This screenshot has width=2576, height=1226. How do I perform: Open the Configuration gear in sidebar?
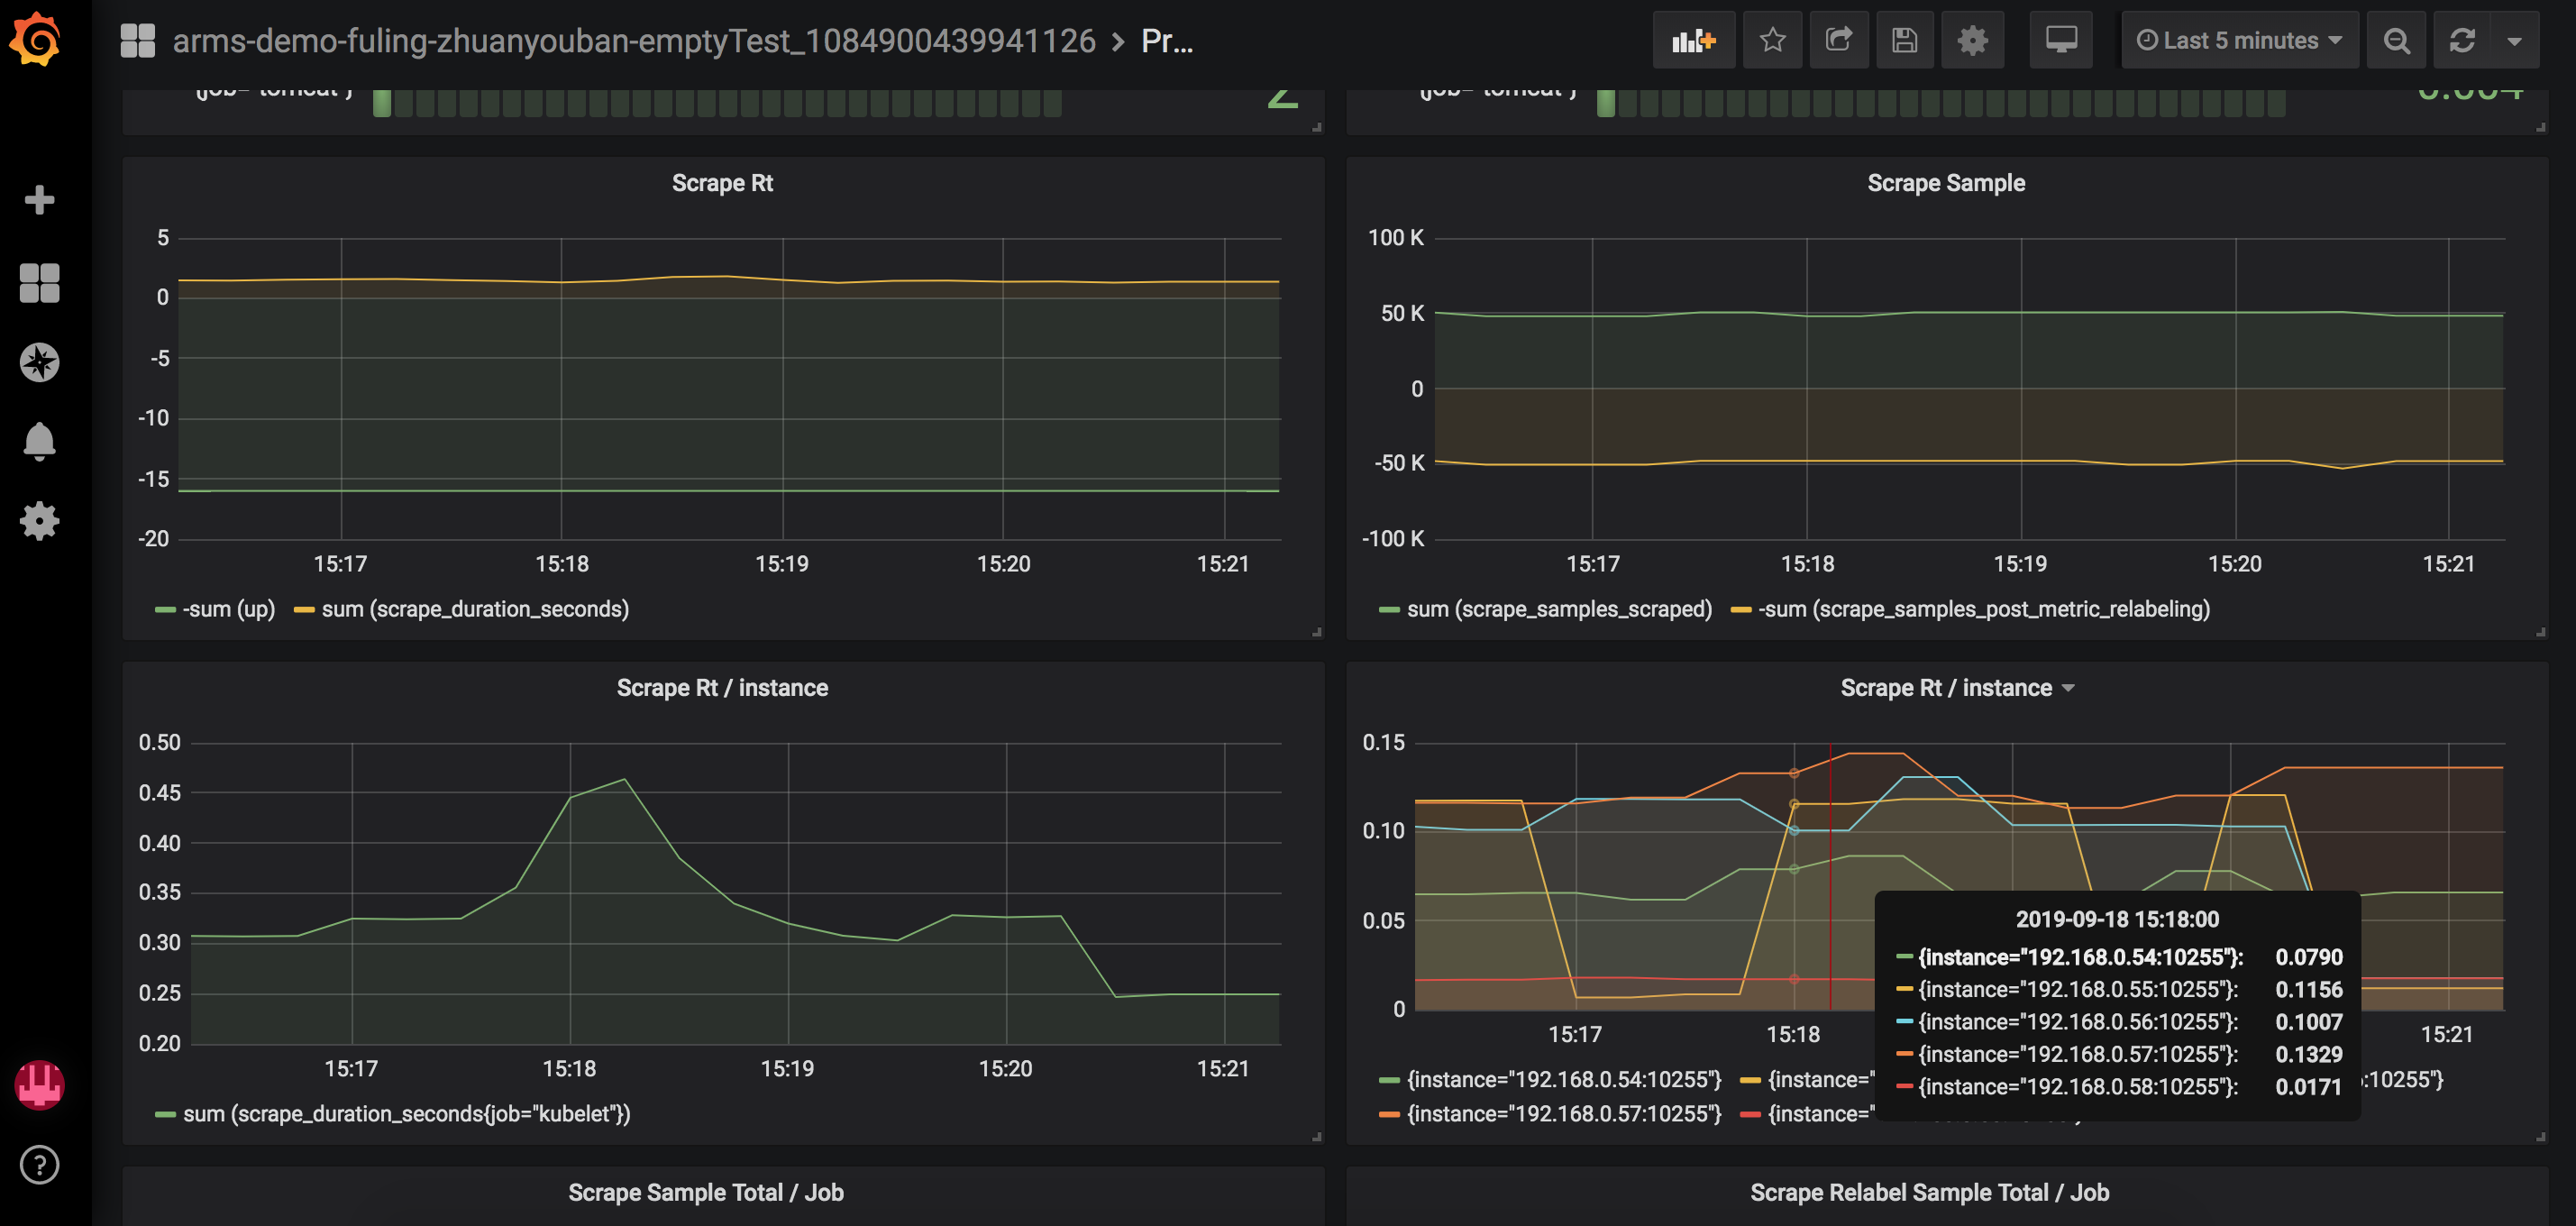39,521
